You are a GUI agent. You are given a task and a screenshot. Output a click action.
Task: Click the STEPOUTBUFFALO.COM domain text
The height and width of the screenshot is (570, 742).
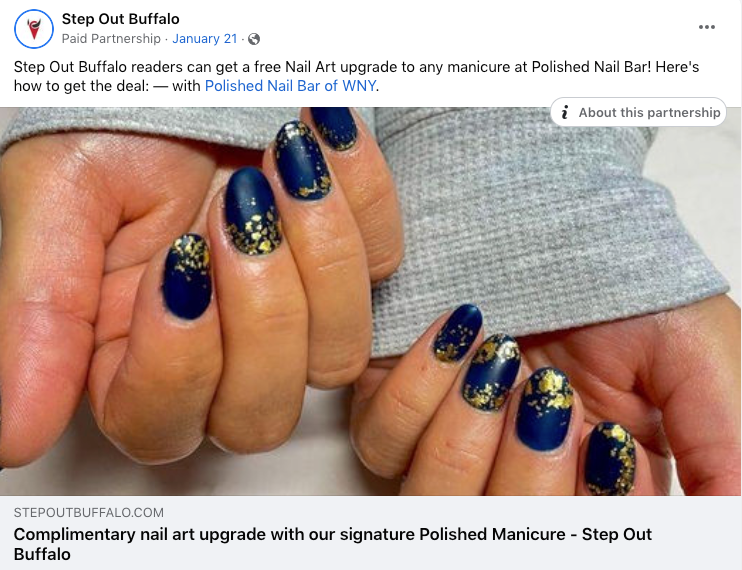[88, 512]
